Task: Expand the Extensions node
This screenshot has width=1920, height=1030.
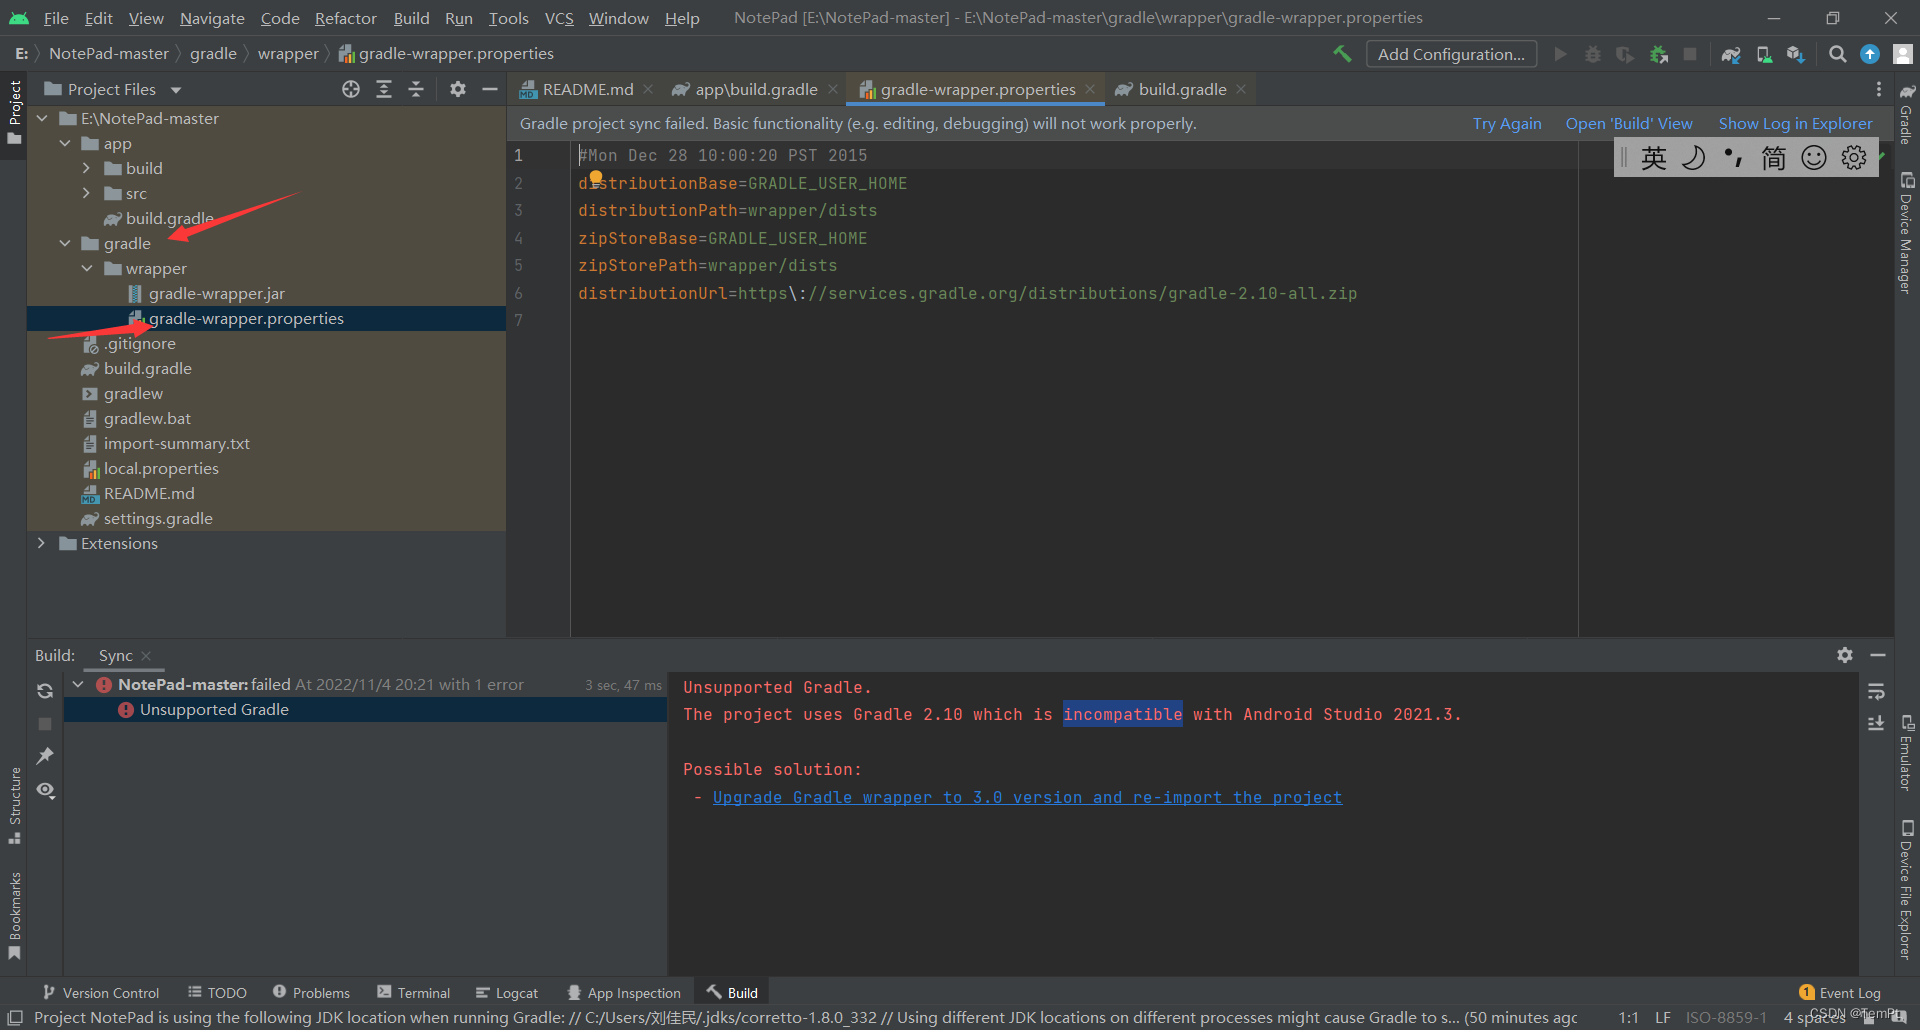Action: (41, 543)
